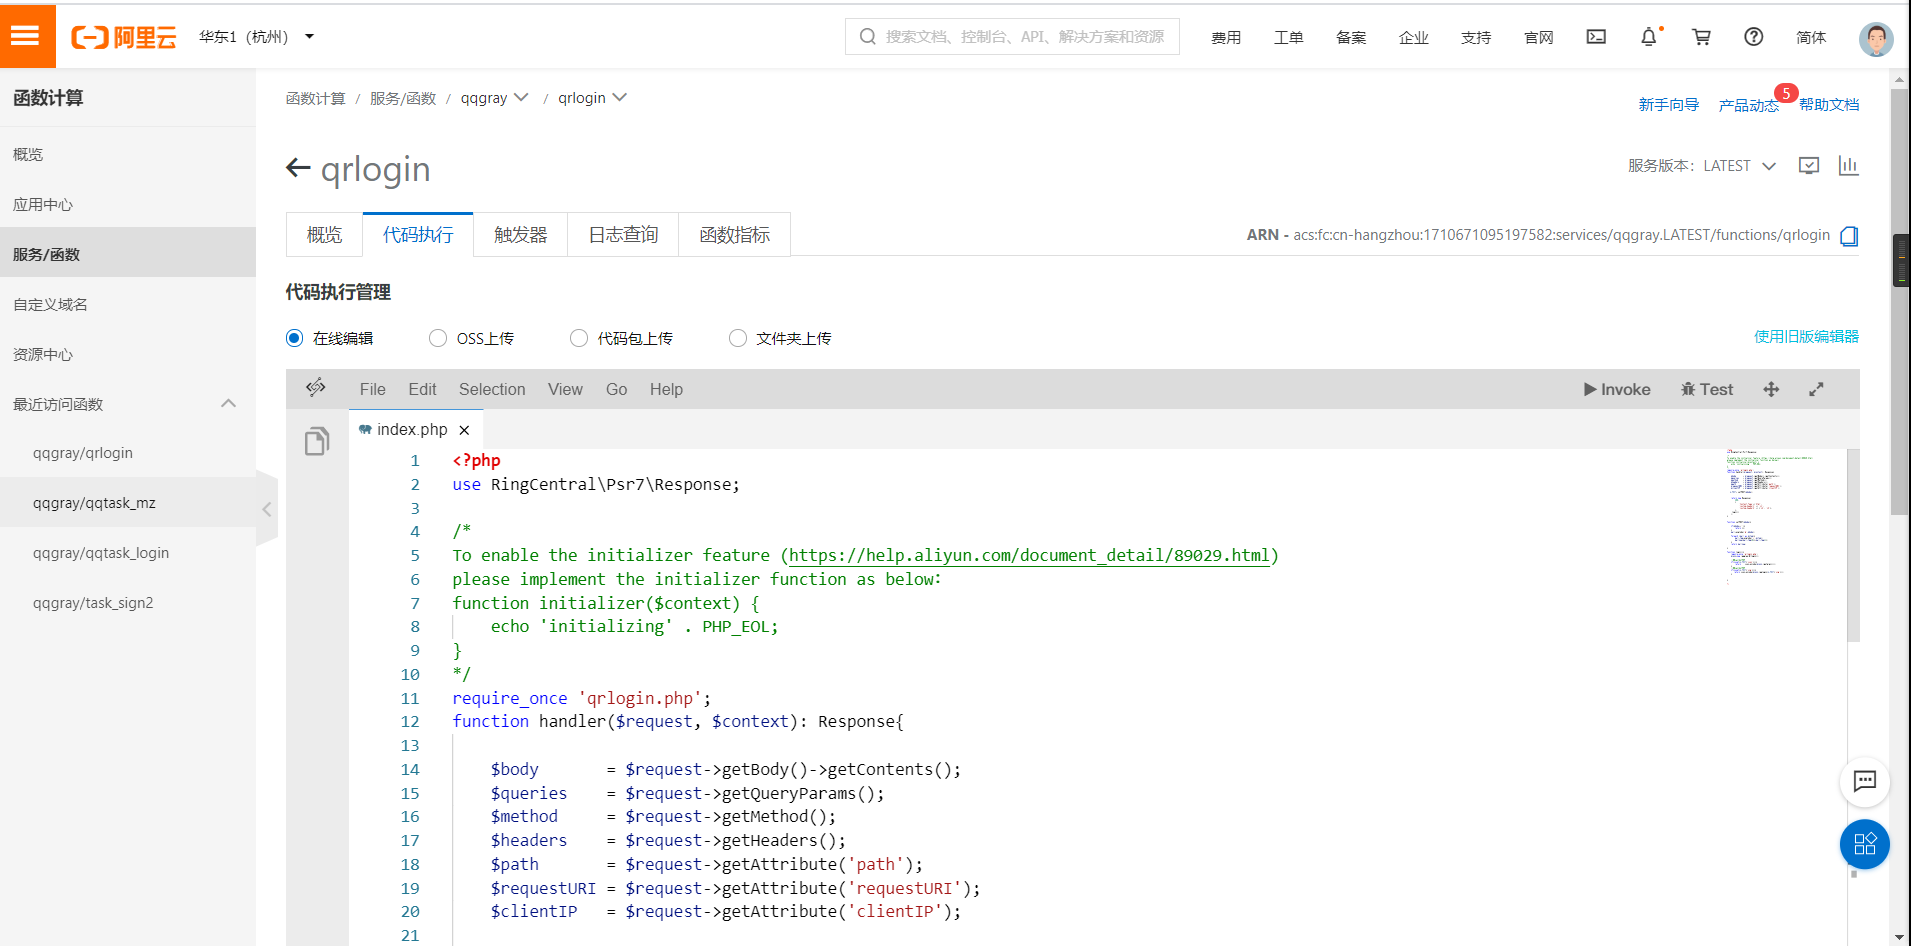Close the index.php editor tab
1911x946 pixels.
click(464, 430)
